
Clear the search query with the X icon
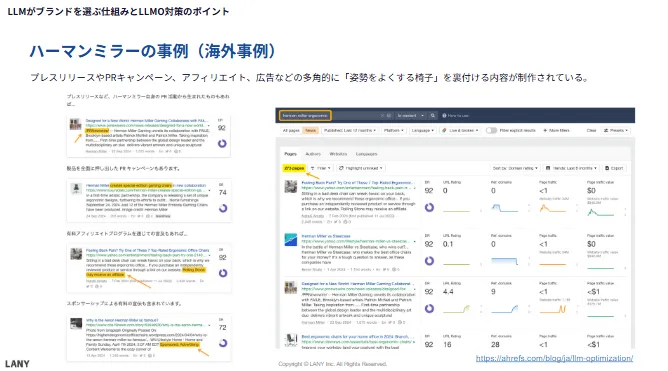coord(382,115)
